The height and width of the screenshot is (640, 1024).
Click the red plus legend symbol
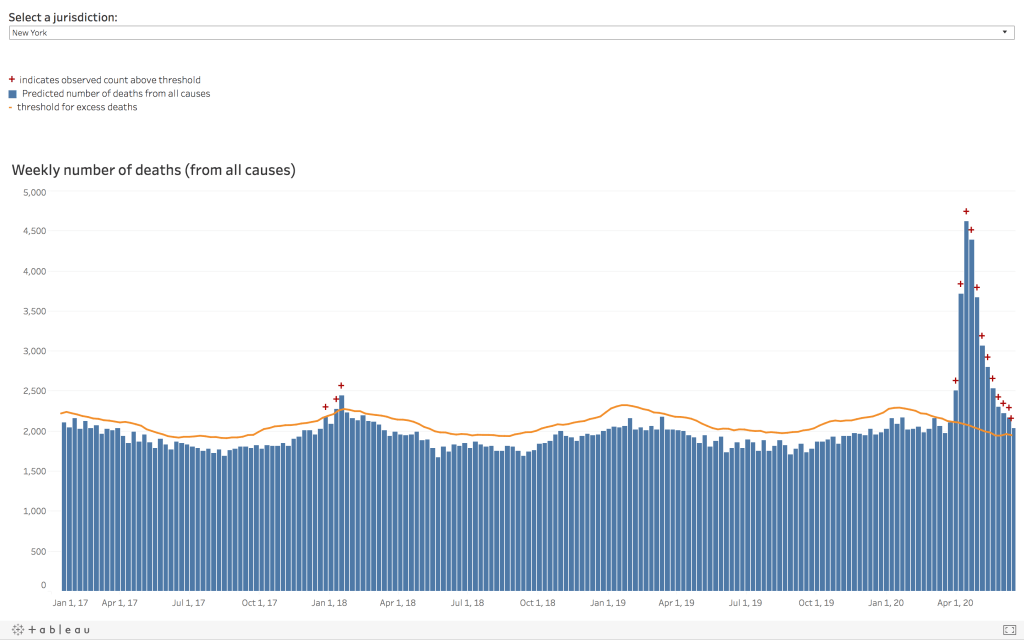12,79
